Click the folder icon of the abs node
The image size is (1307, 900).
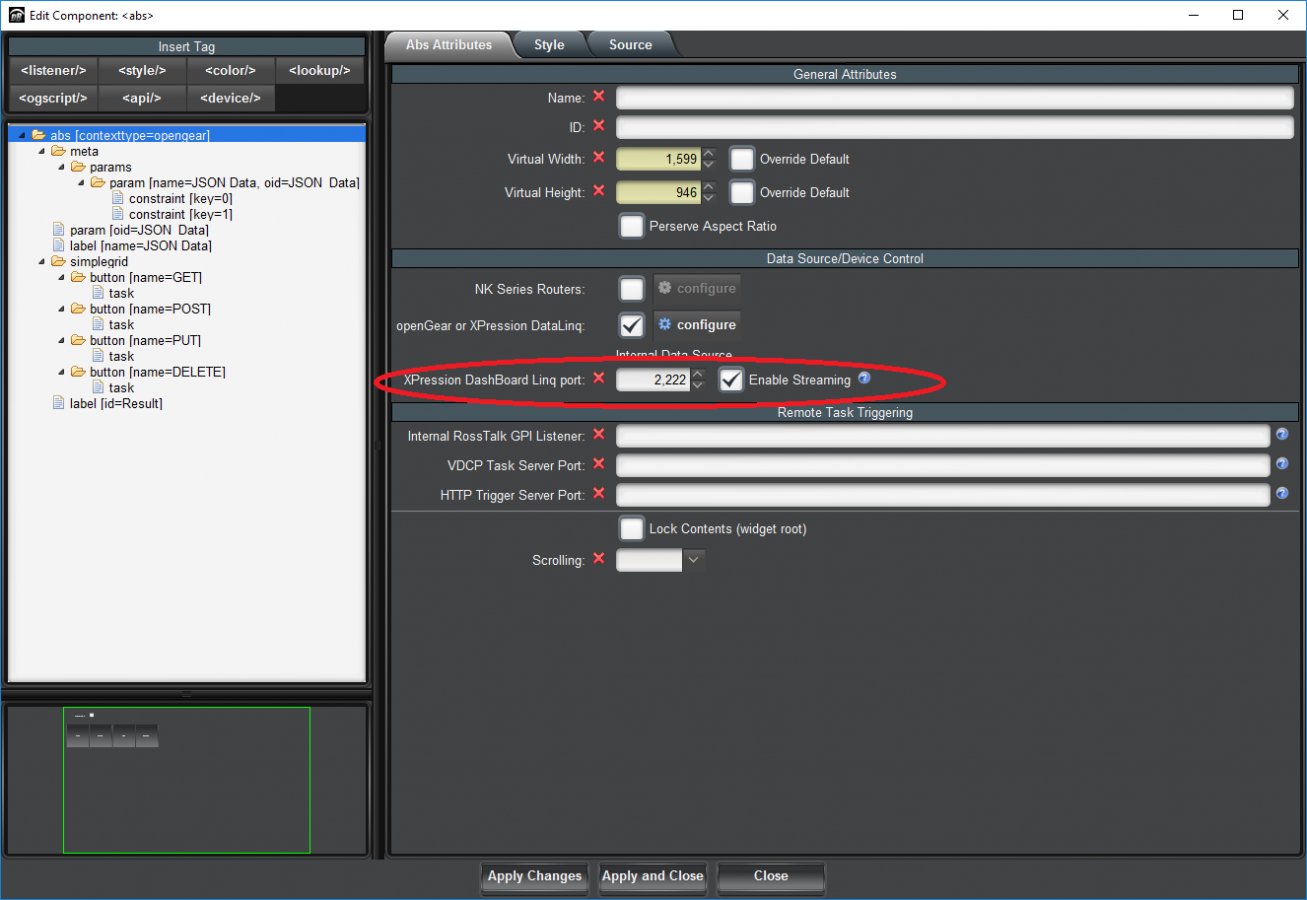pyautogui.click(x=39, y=135)
